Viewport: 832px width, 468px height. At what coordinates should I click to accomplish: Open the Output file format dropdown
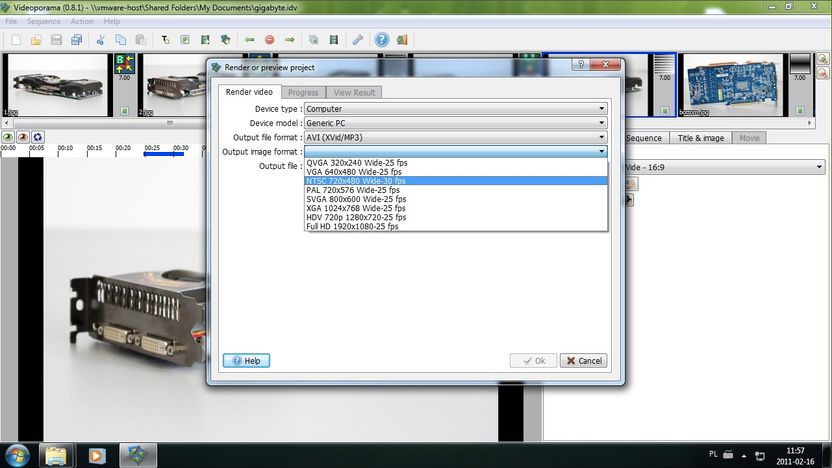pos(456,137)
